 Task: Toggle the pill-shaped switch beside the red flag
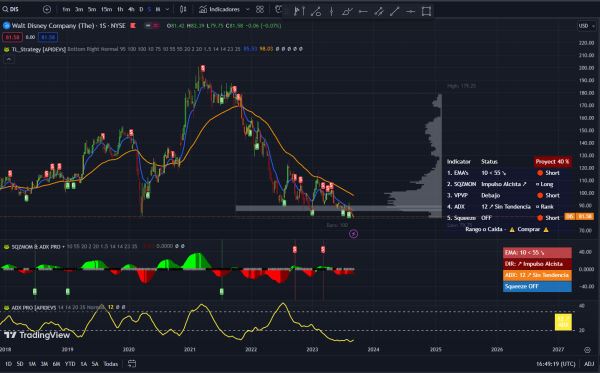click(x=152, y=26)
